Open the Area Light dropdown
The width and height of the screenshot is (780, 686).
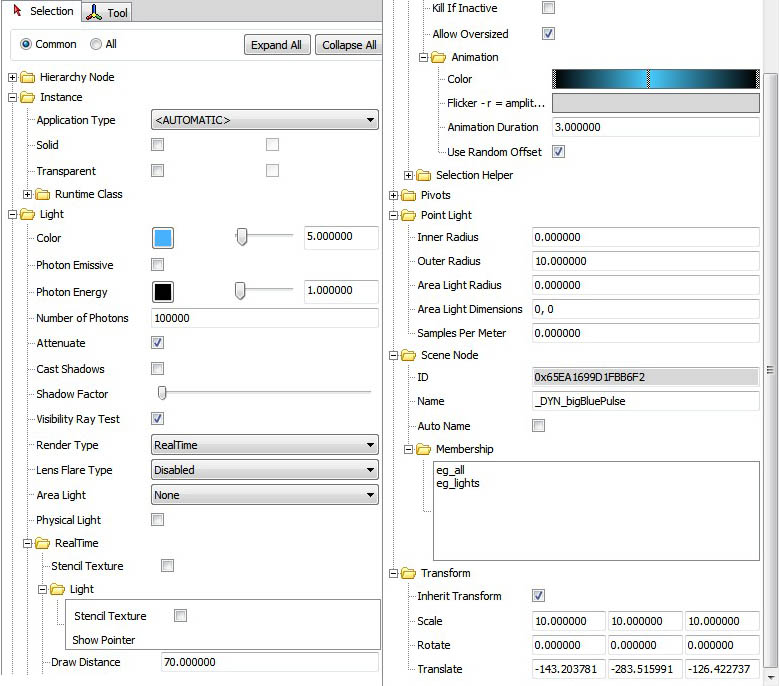tap(265, 495)
